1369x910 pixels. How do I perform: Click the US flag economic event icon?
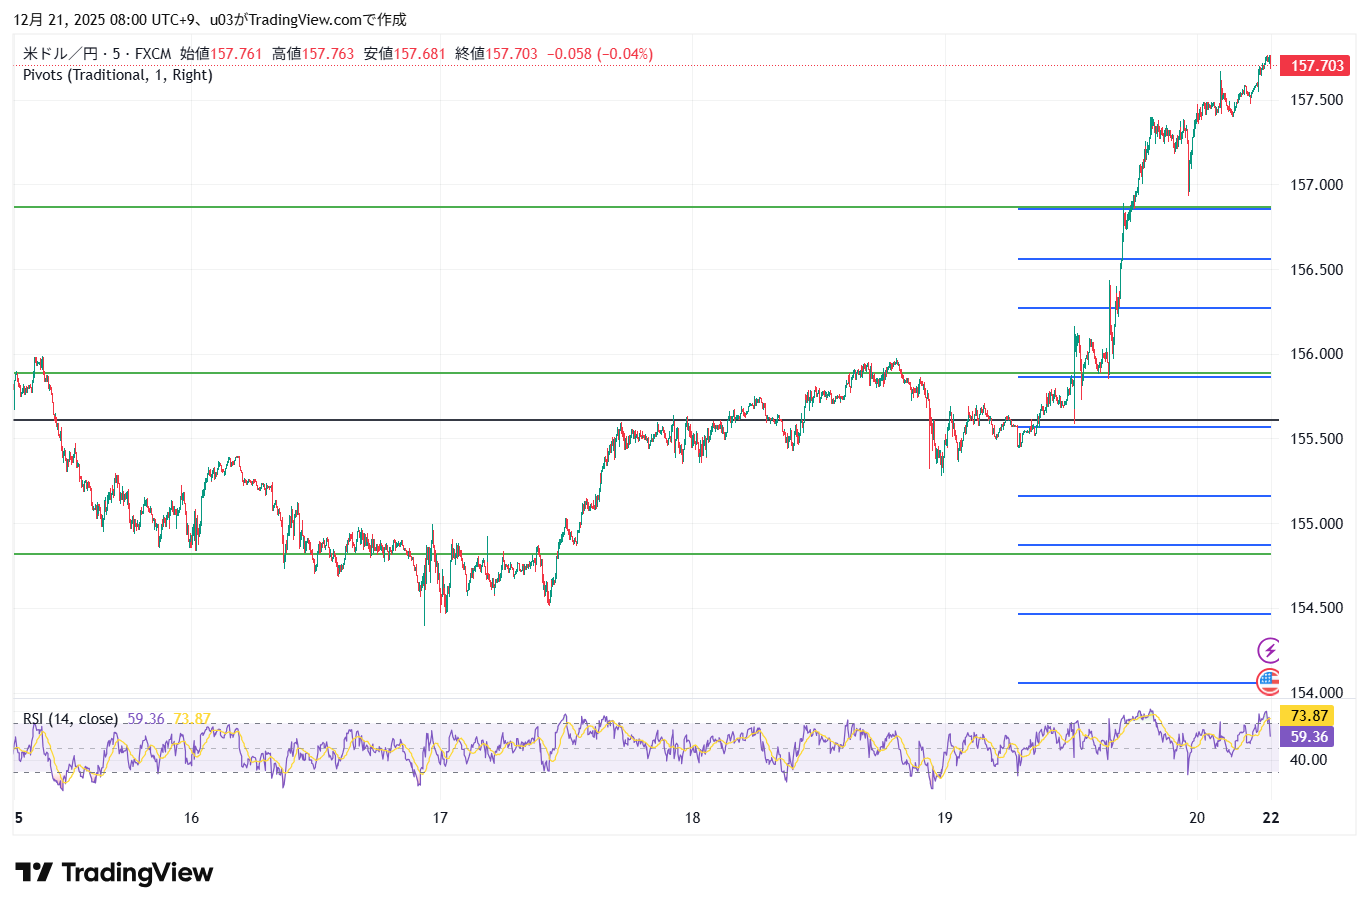(1268, 682)
